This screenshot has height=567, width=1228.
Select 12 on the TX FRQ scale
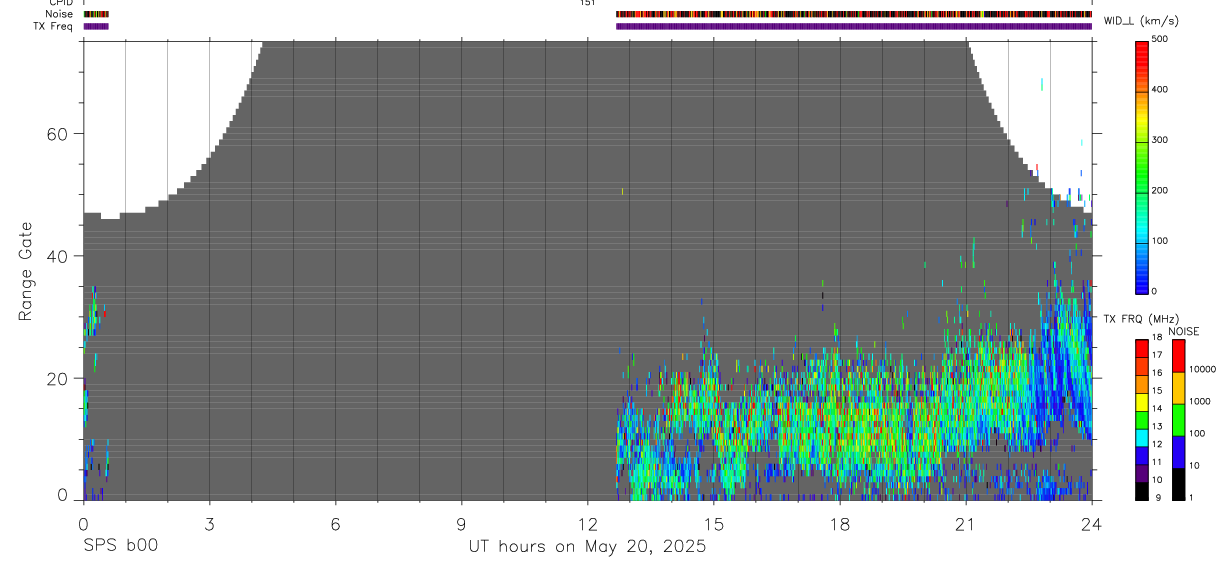click(x=1157, y=444)
